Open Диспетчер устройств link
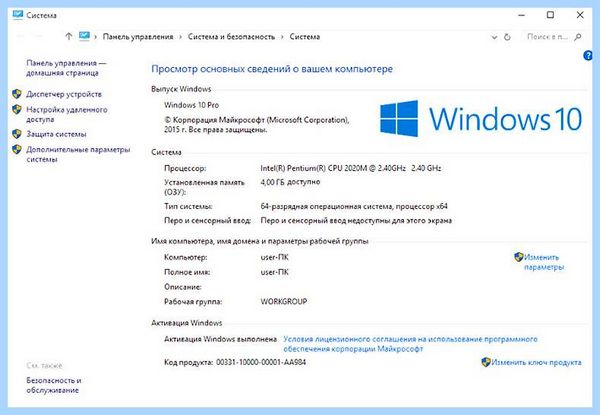The height and width of the screenshot is (415, 600). tap(64, 94)
